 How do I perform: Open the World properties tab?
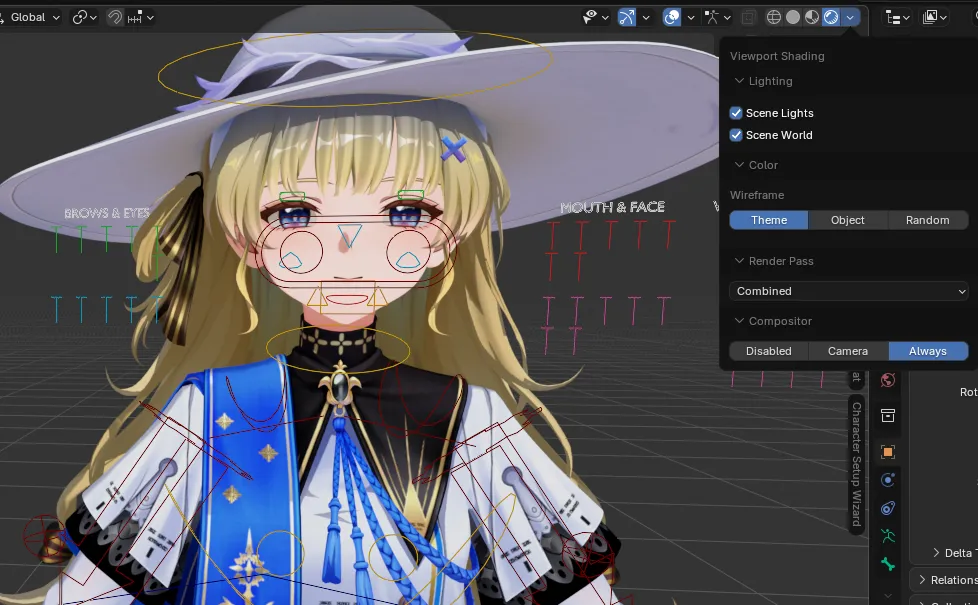(x=888, y=379)
